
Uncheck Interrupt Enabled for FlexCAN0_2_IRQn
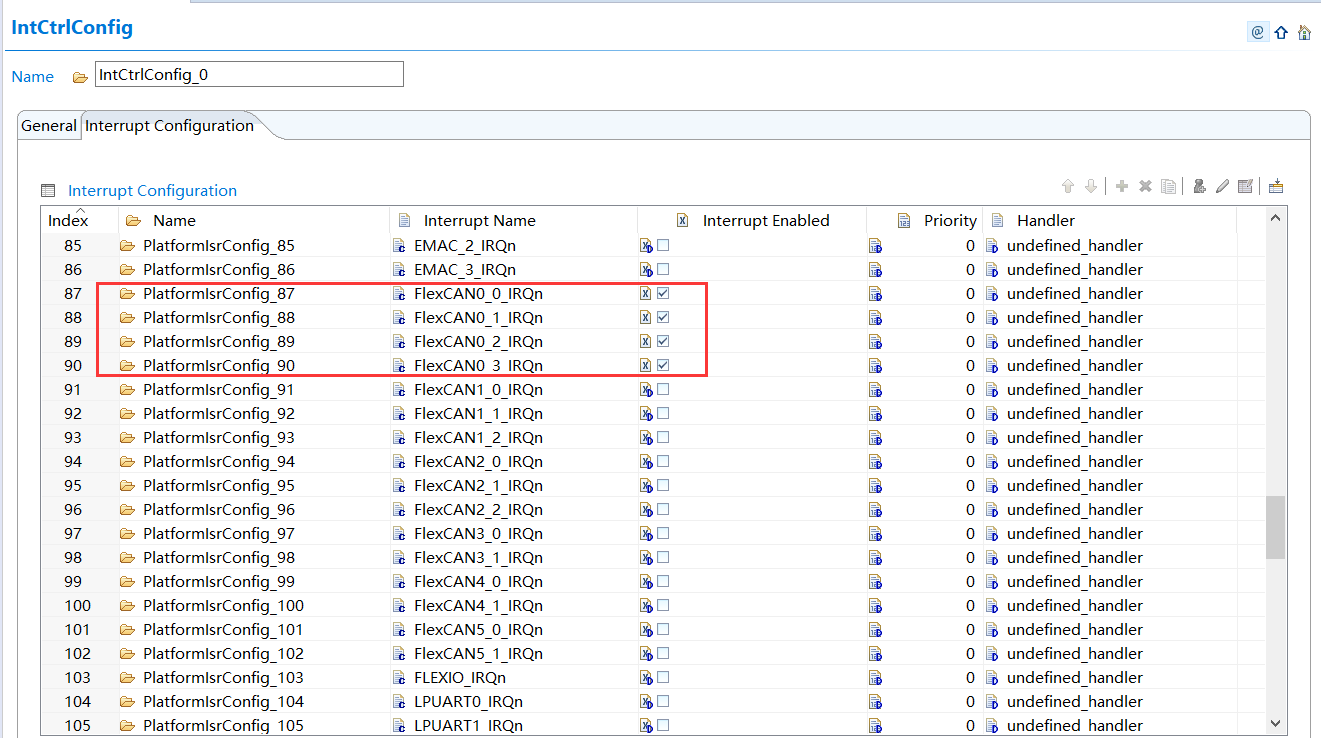663,342
